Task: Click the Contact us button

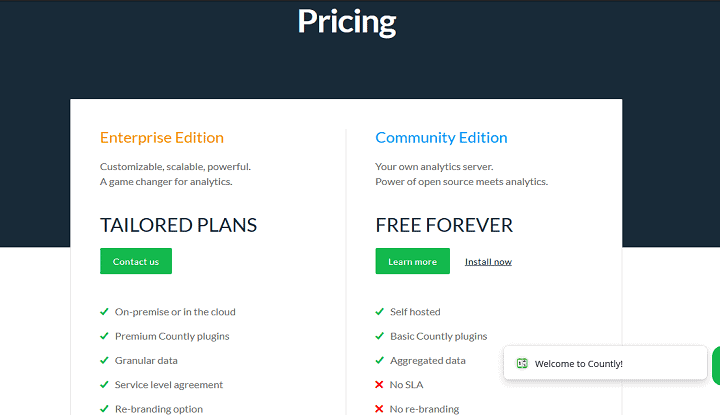Action: click(136, 261)
